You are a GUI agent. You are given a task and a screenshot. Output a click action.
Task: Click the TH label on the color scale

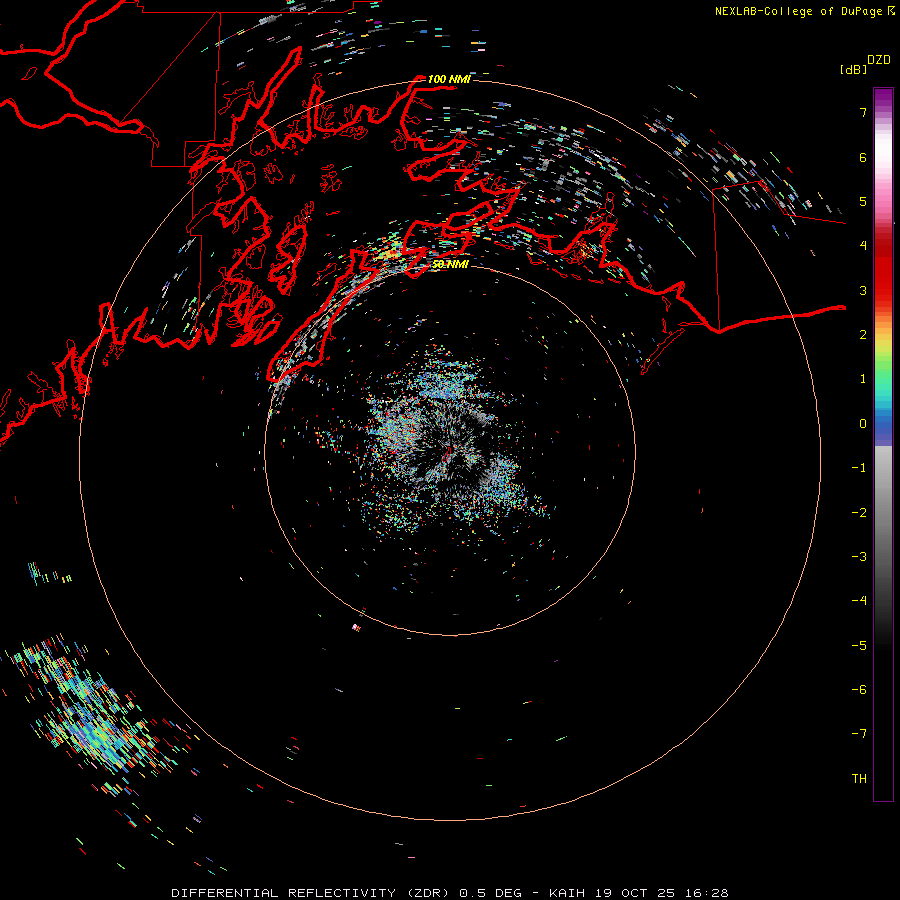tap(859, 779)
